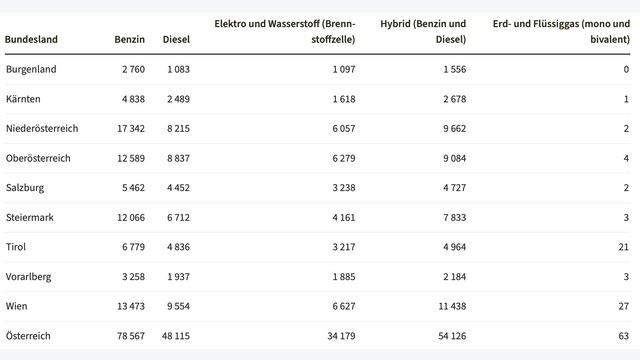Select the Niederösterreich row label

coord(42,129)
